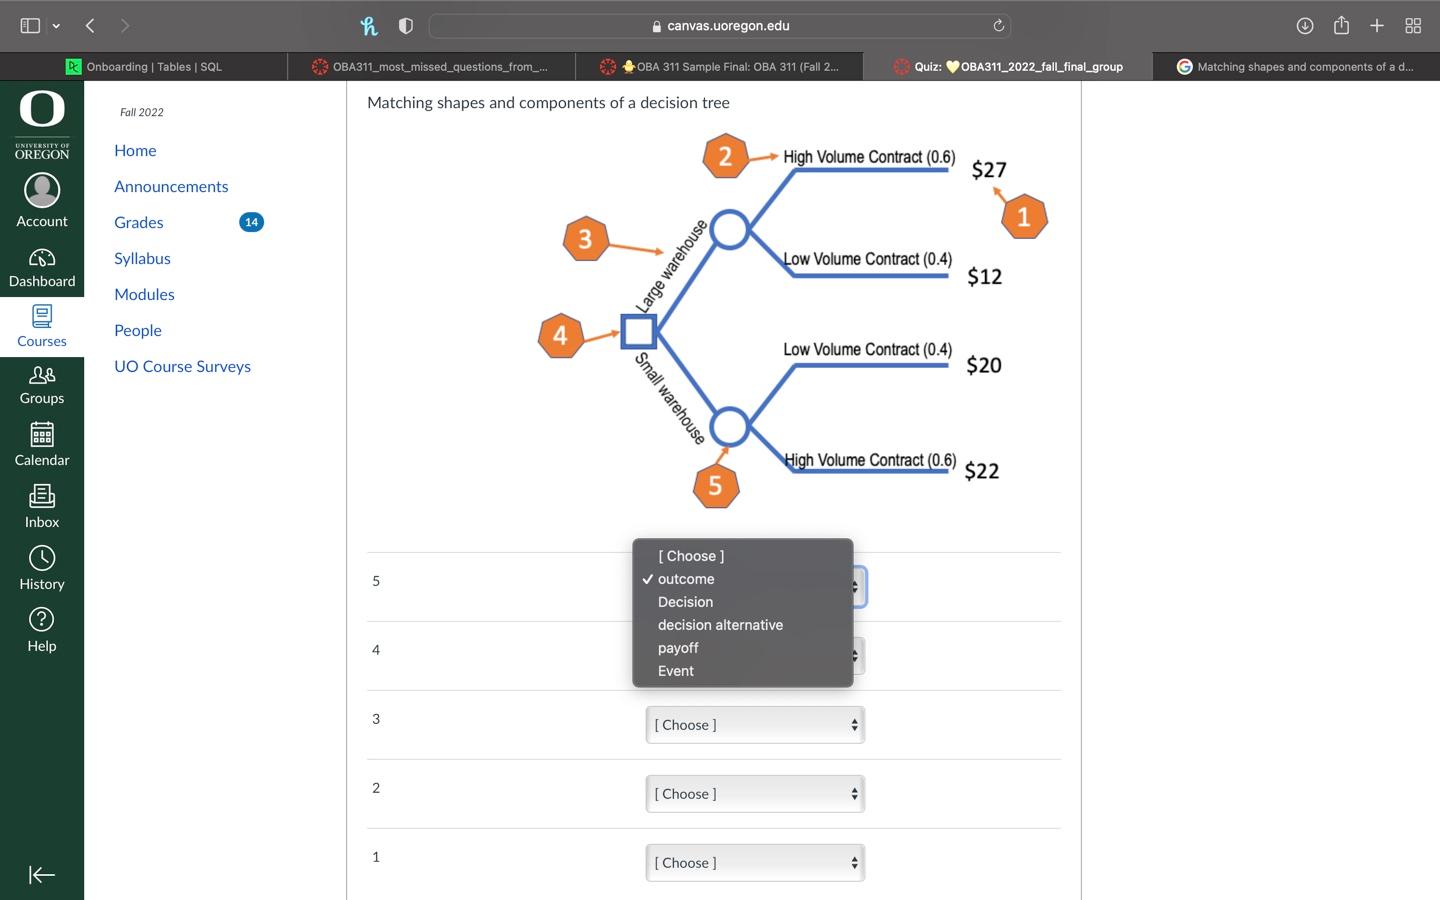
Task: Open the answer dropdown for item 2
Action: (754, 793)
